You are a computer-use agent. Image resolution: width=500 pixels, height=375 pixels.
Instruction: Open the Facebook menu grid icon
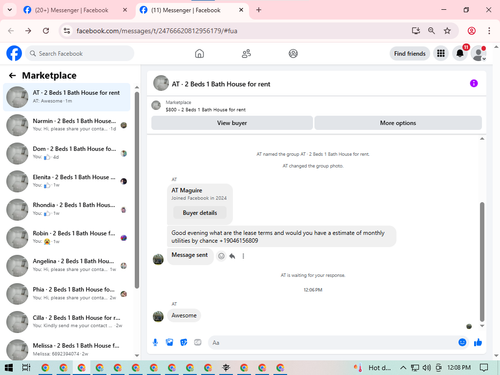[441, 53]
